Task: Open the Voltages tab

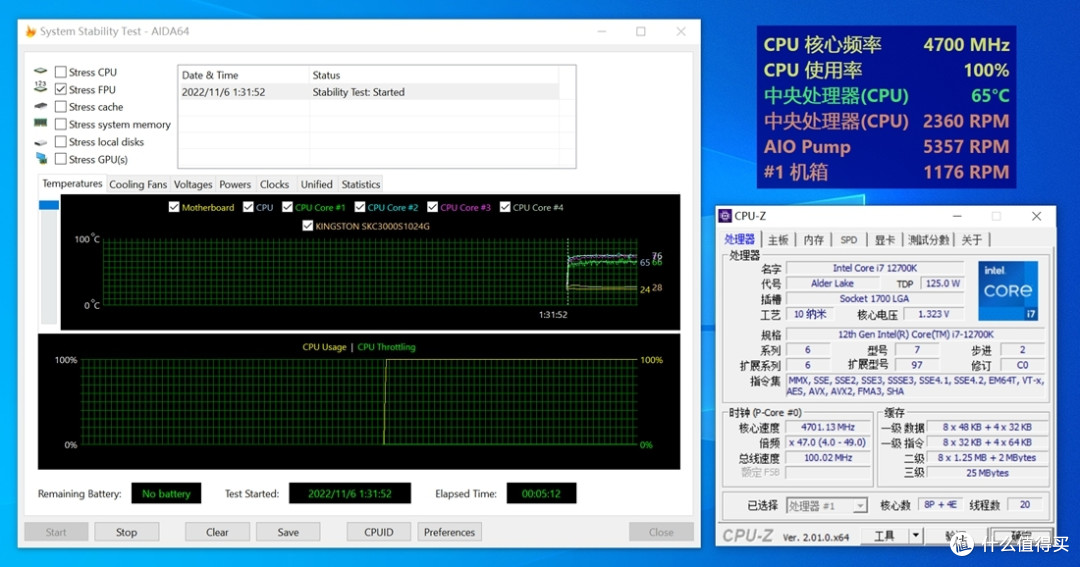Action: pos(193,185)
